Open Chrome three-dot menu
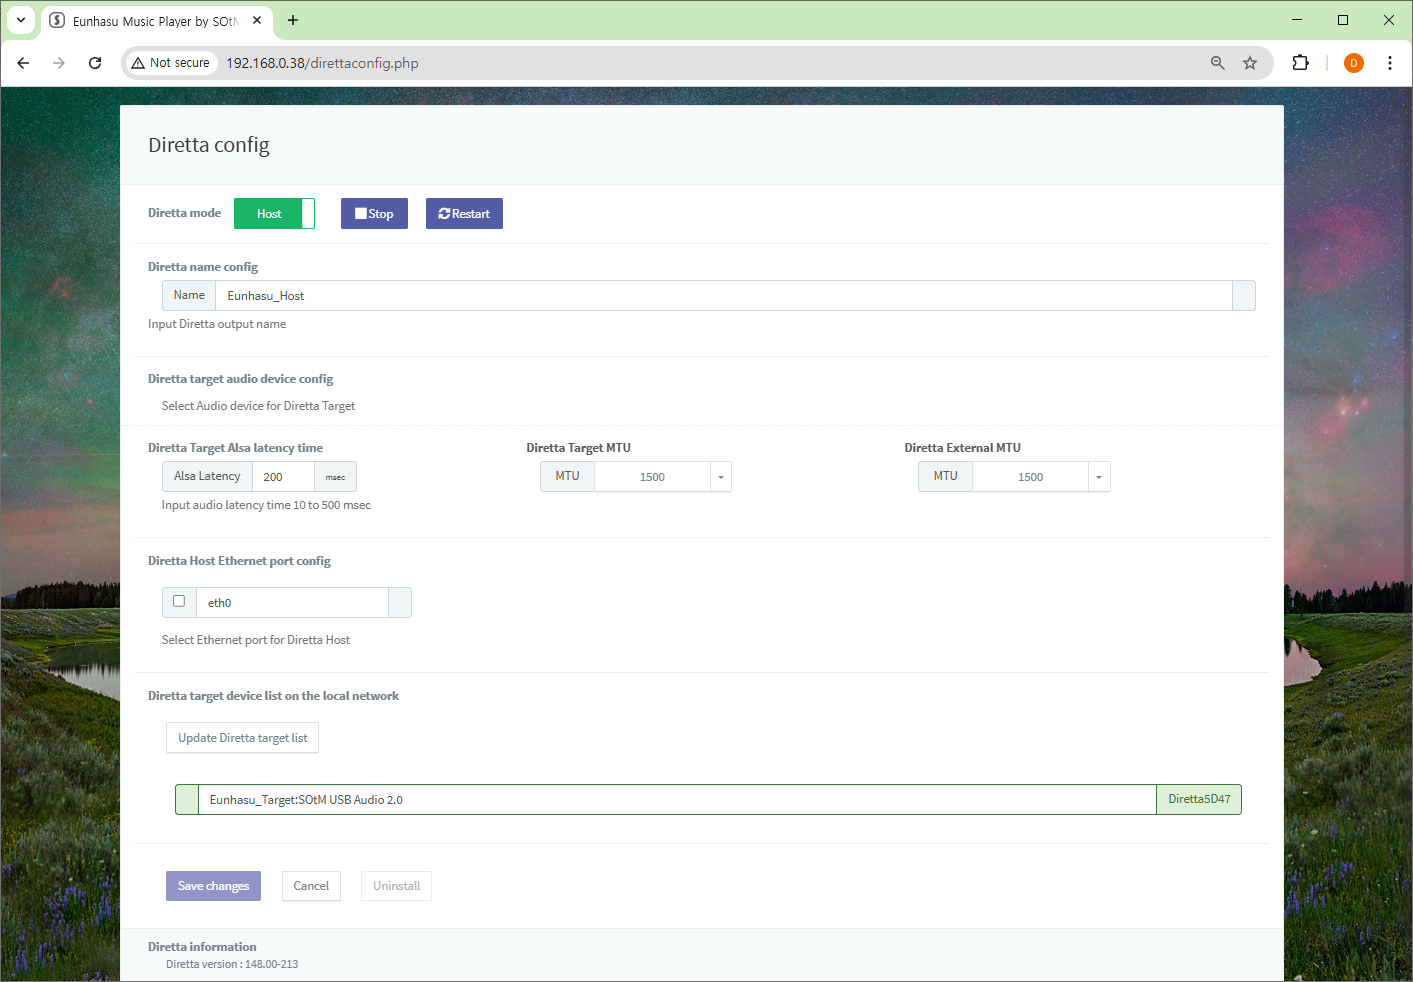This screenshot has height=982, width=1413. (x=1389, y=63)
